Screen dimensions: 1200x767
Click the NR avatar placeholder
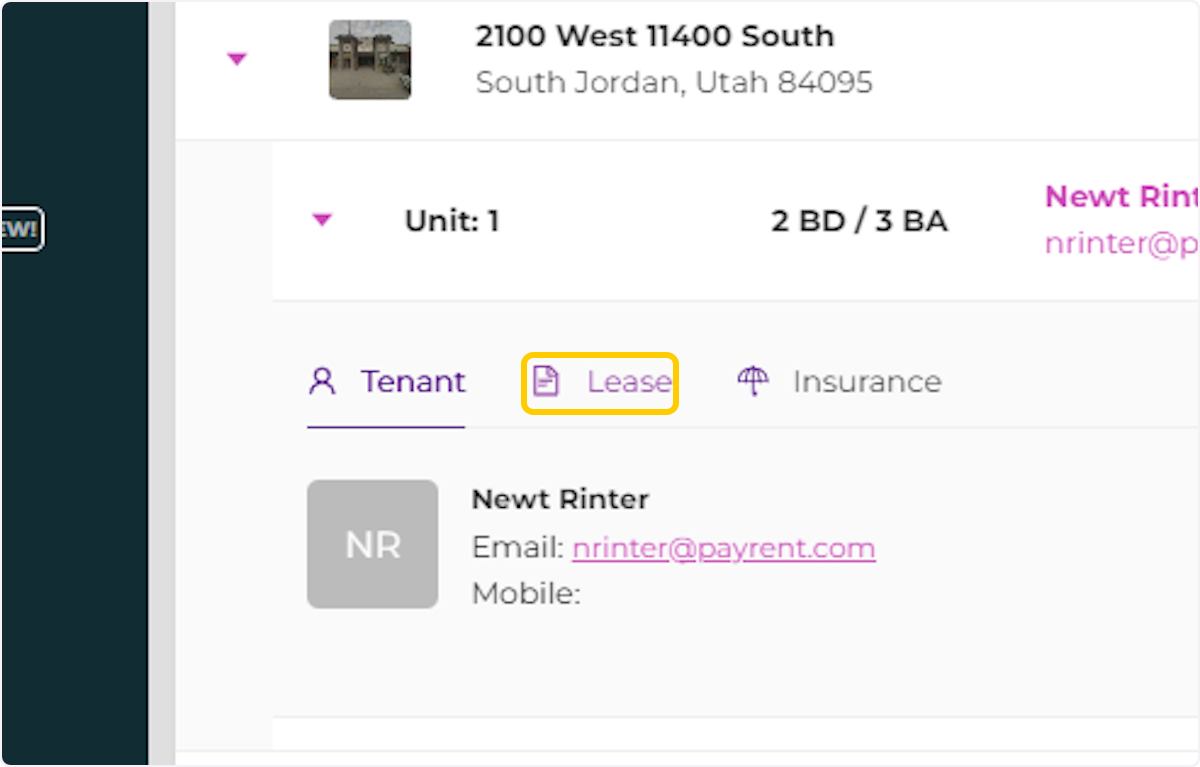pyautogui.click(x=372, y=544)
